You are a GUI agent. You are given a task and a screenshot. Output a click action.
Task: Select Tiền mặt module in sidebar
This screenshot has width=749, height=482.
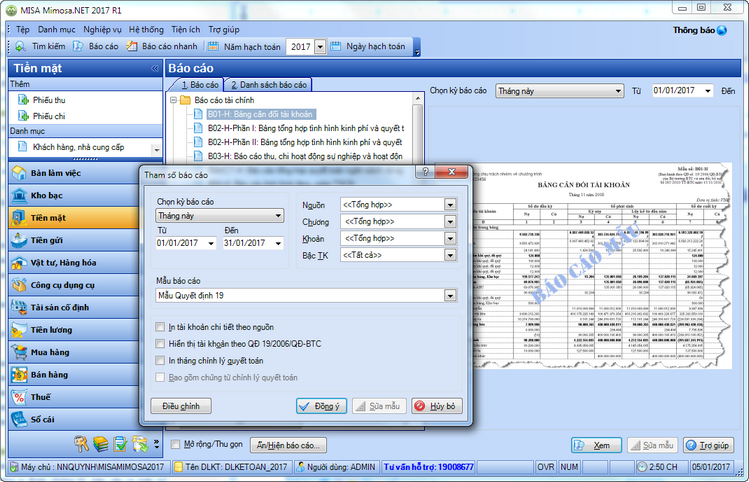pyautogui.click(x=74, y=218)
